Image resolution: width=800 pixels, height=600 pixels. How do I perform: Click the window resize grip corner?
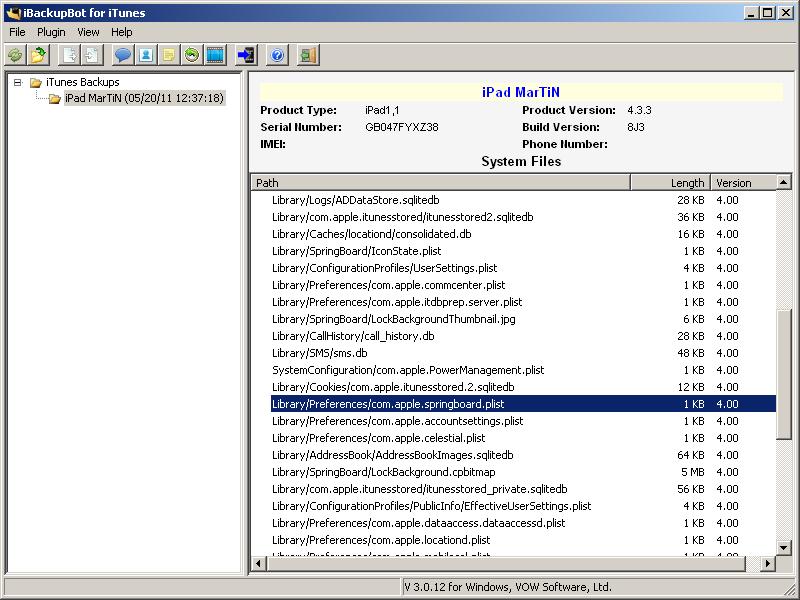(790, 588)
